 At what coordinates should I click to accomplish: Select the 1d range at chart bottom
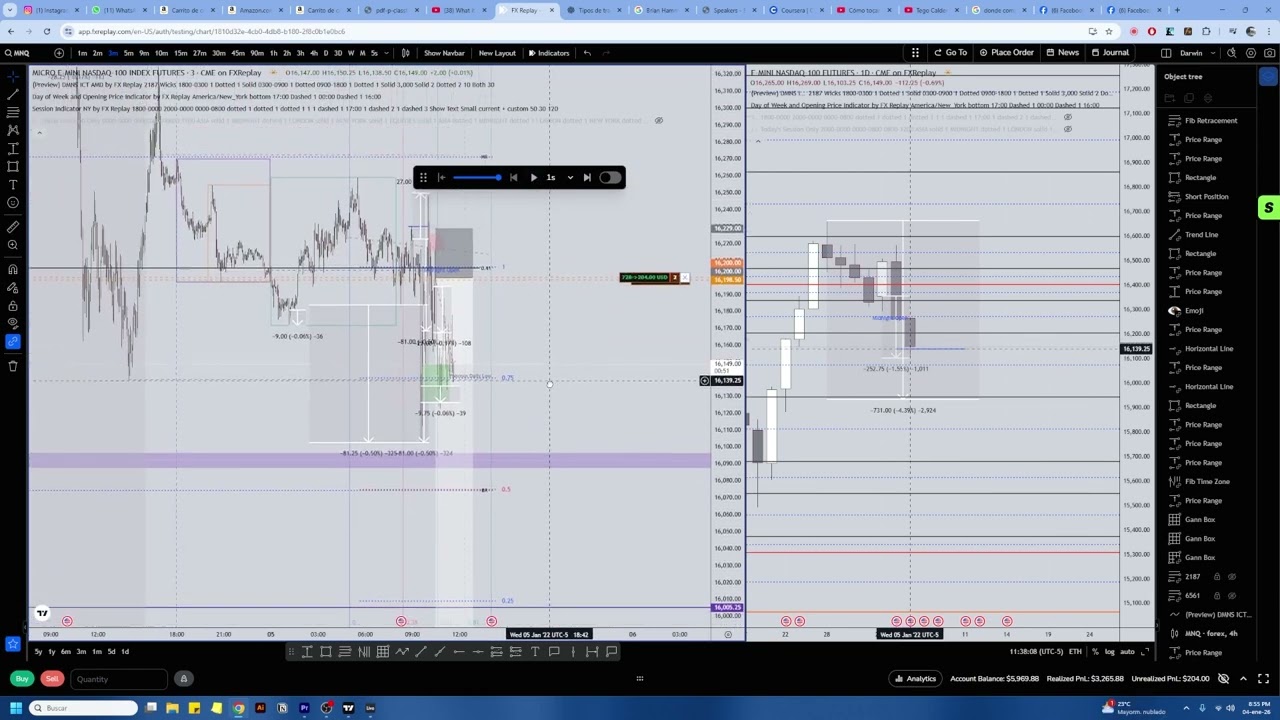click(125, 652)
